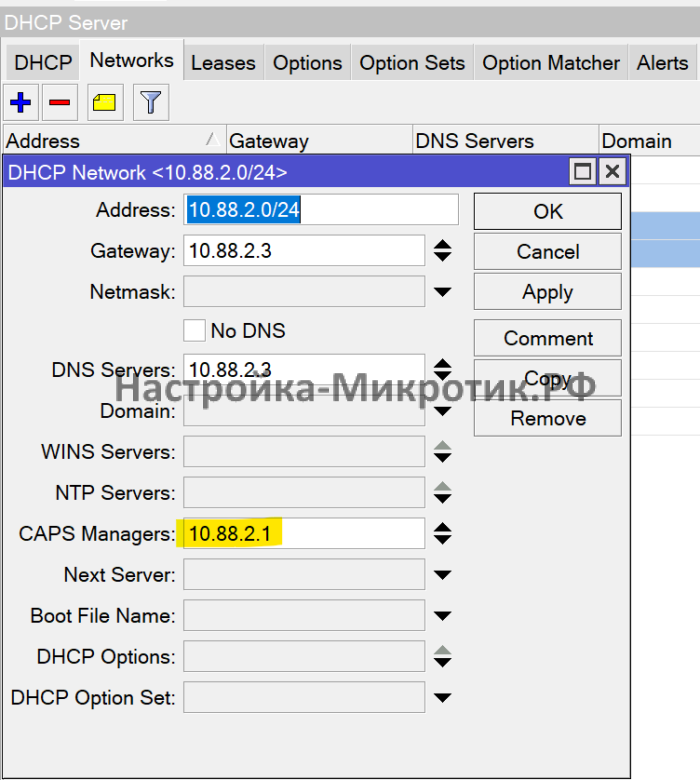
Task: Click the DHCP Option Set field
Action: tap(304, 697)
